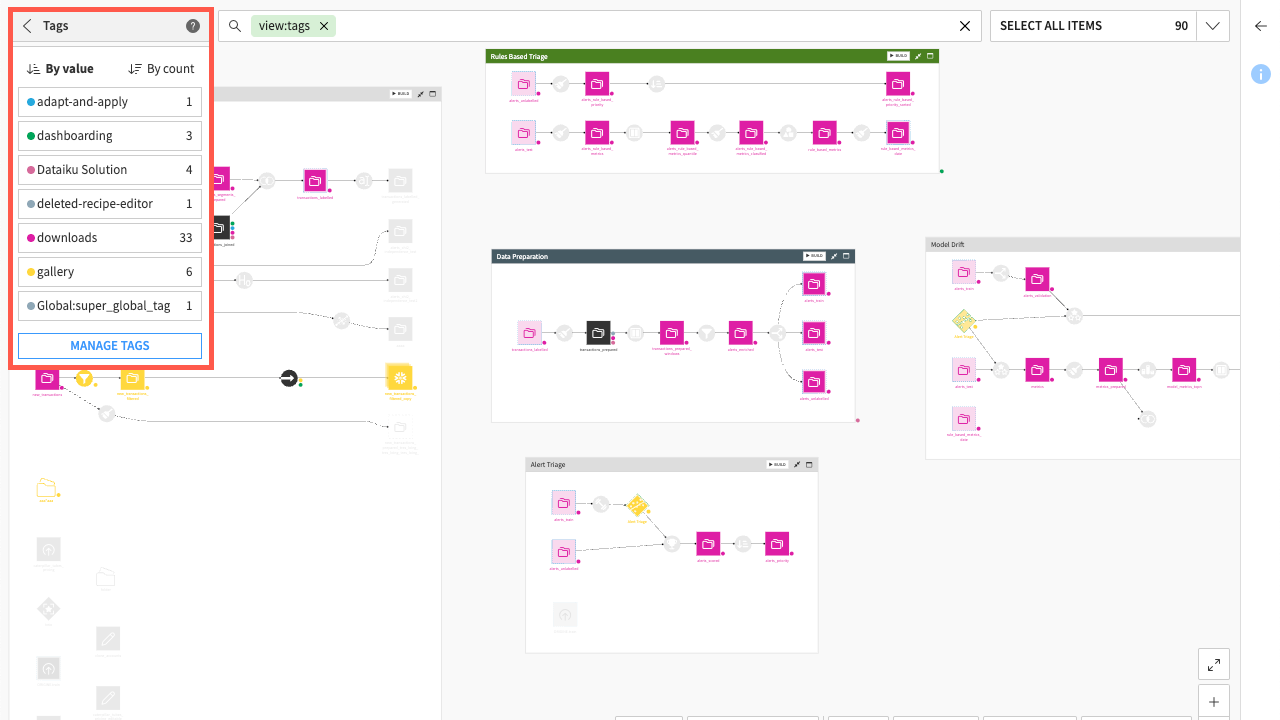Open the select items dropdown arrow
Viewport: 1280px width, 720px height.
coord(1213,26)
